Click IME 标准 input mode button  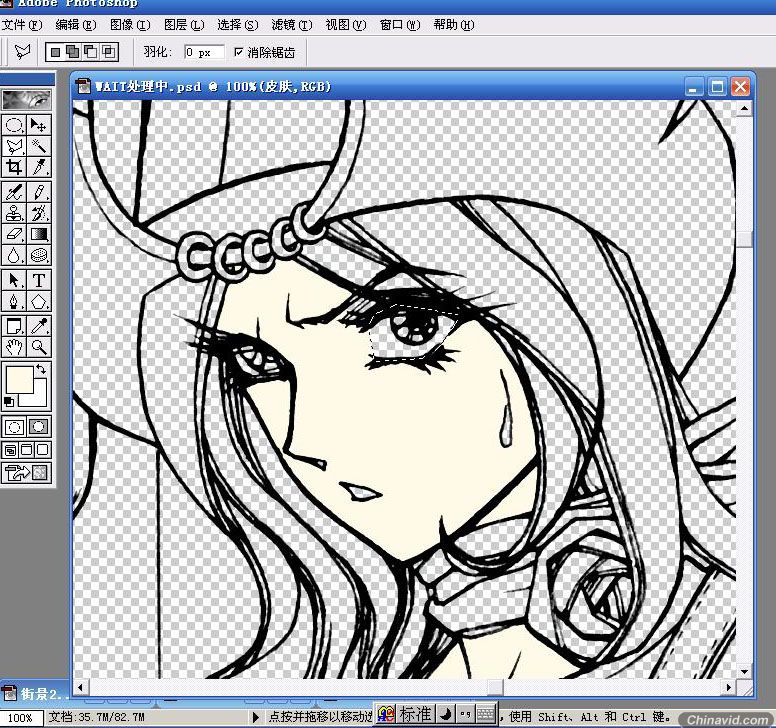point(415,714)
